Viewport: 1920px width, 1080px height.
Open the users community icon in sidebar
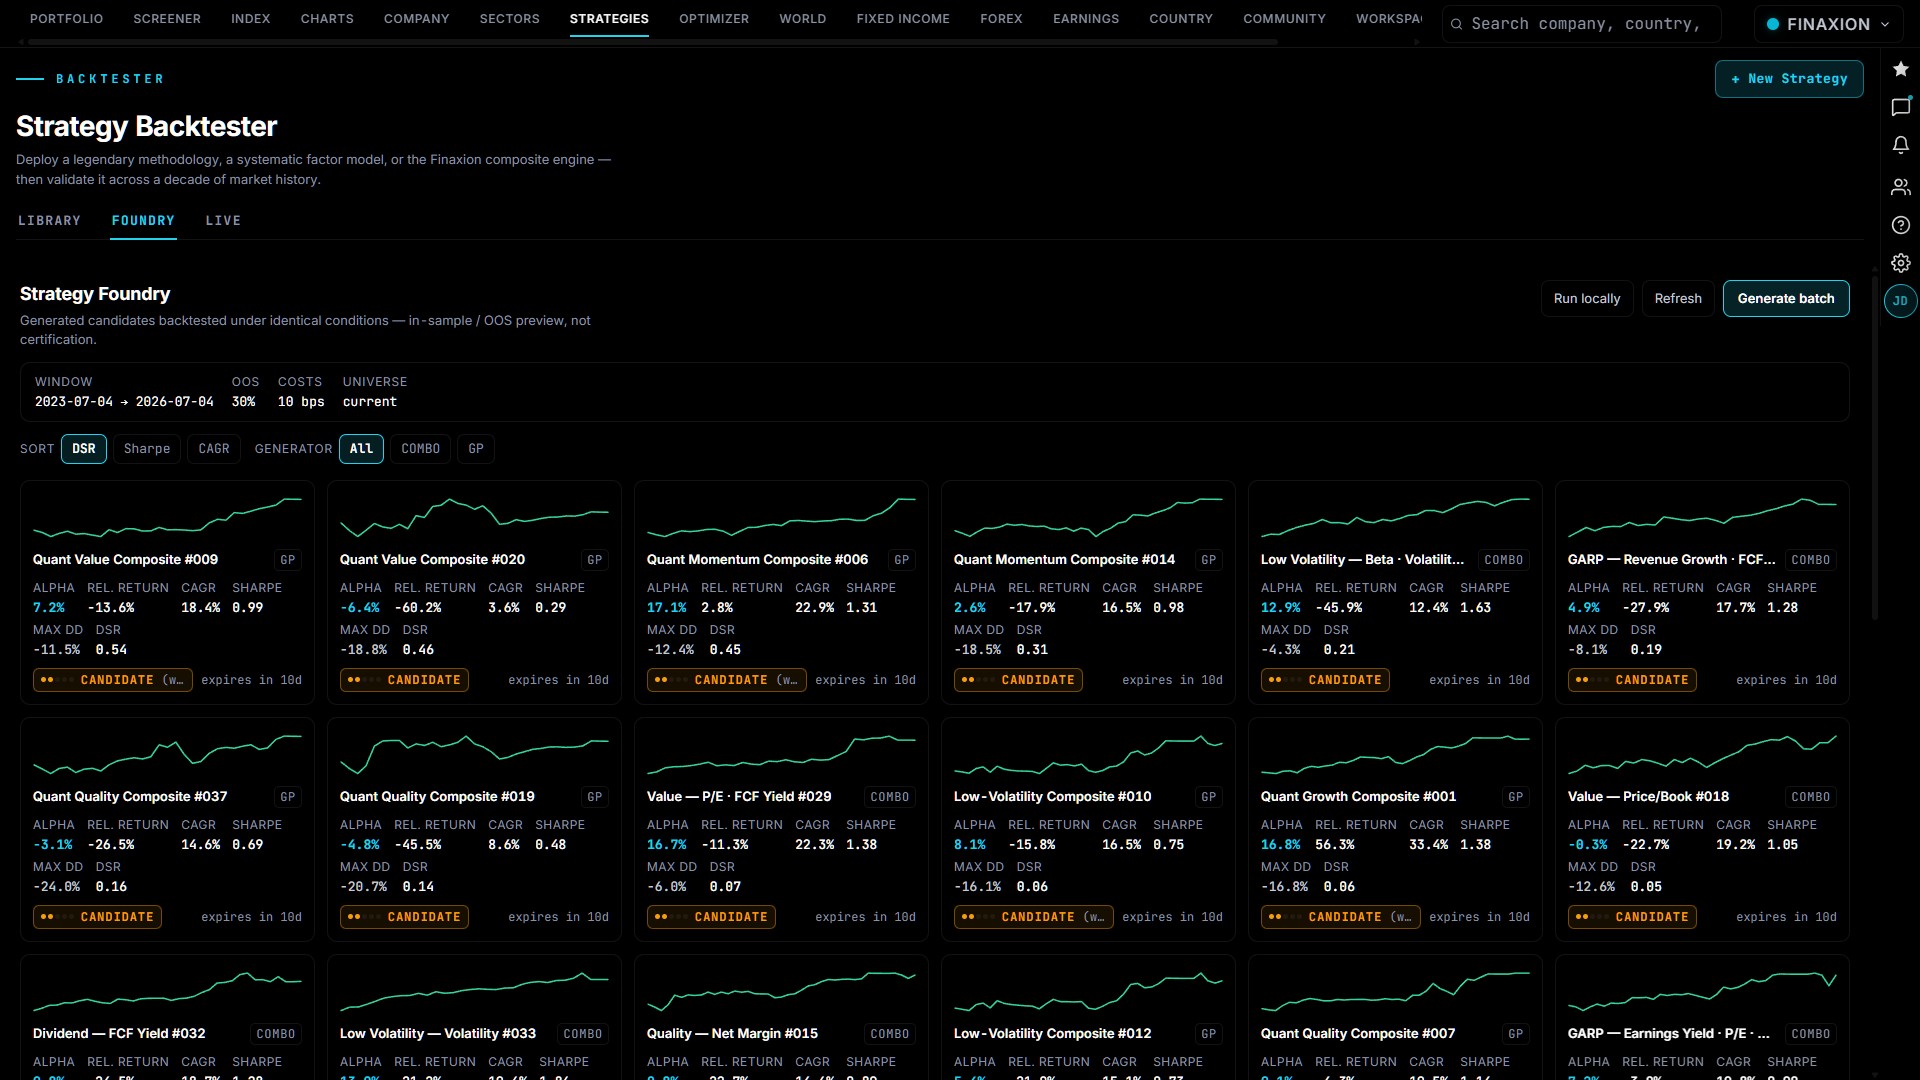coord(1900,187)
